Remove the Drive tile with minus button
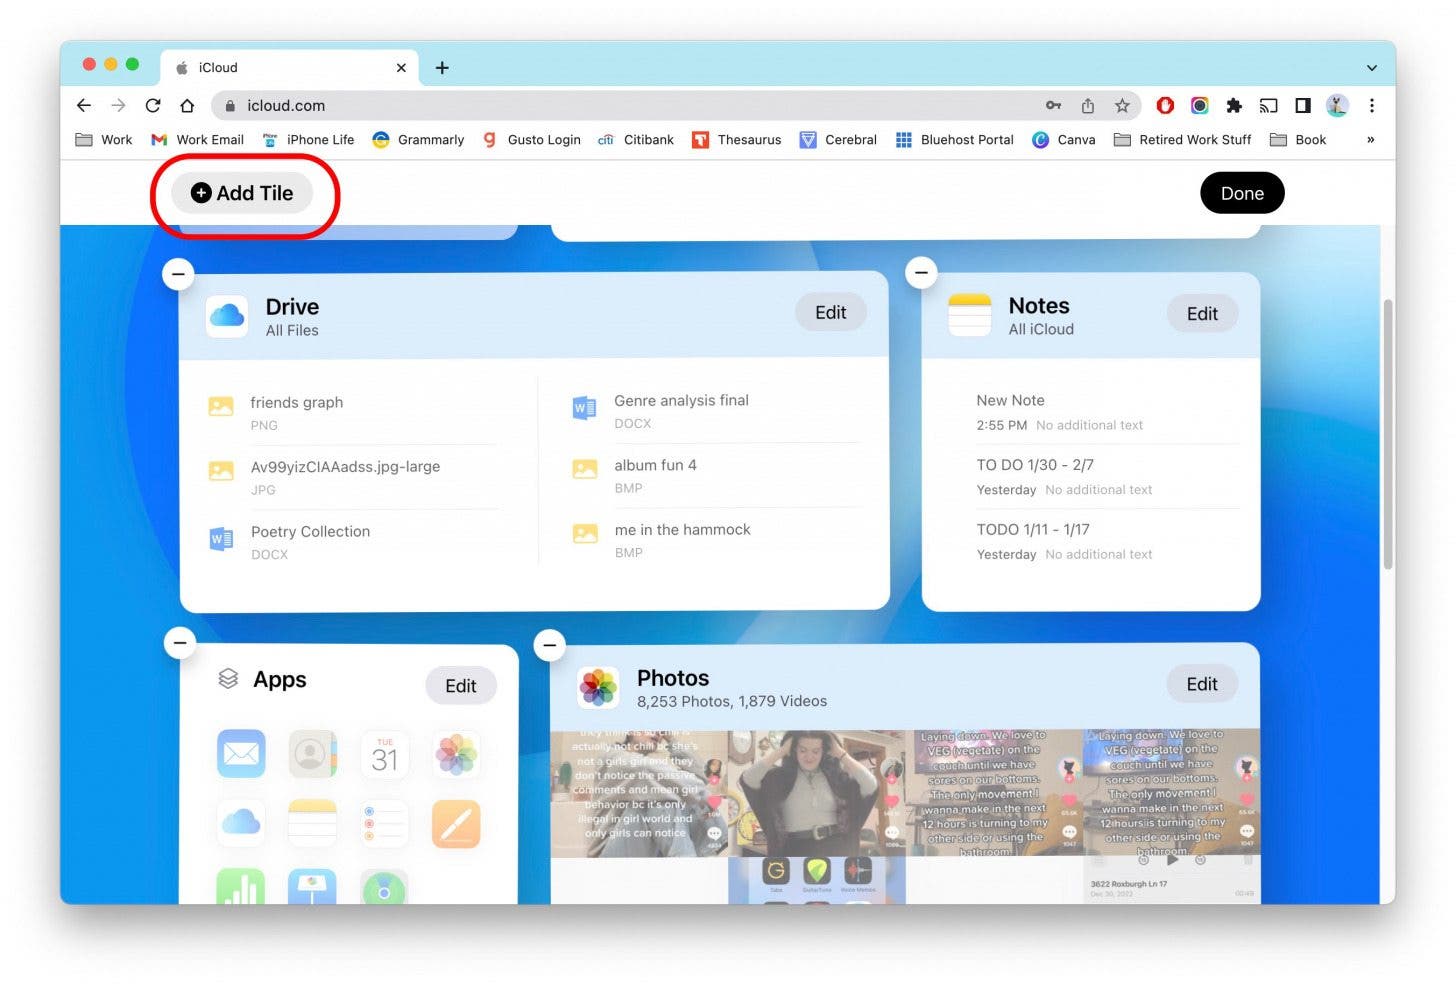The height and width of the screenshot is (984, 1456). tap(178, 273)
